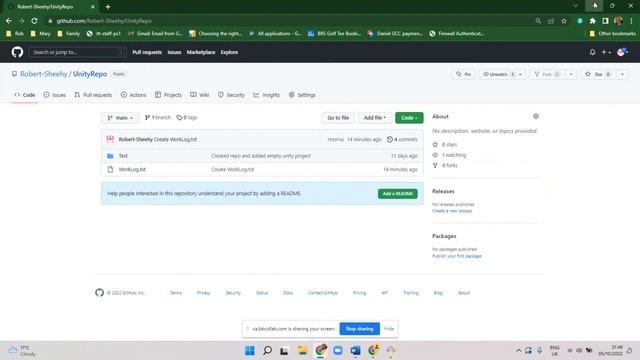The height and width of the screenshot is (360, 640).
Task: Open a new browser tab
Action: (108, 7)
